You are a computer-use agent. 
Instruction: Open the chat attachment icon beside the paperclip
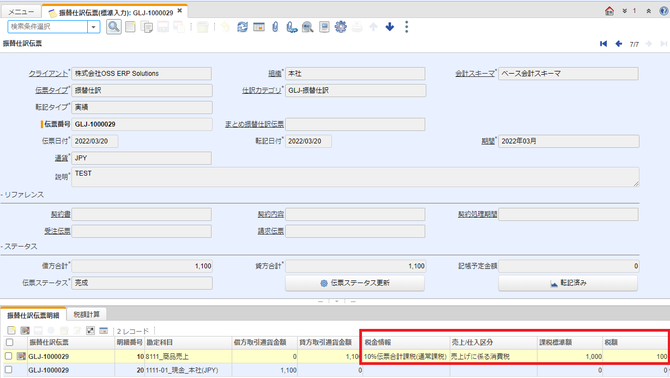pos(291,27)
